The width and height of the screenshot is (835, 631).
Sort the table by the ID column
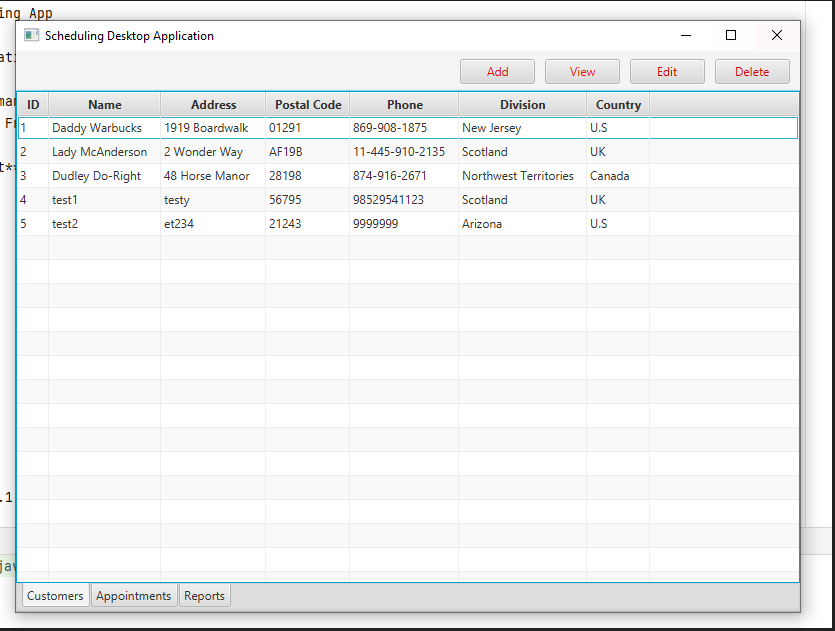(33, 104)
